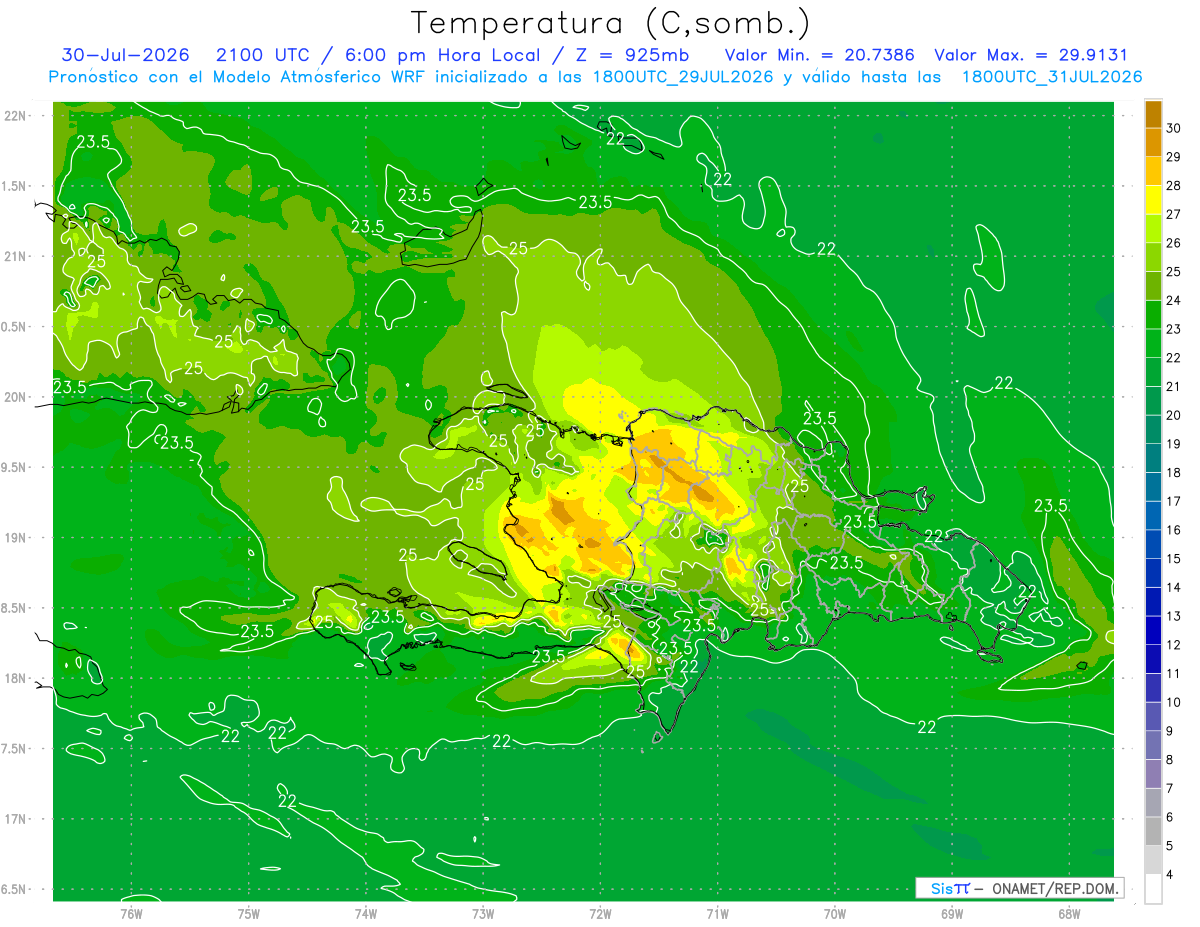Screen dimensions: 1200x927
Task: Select the legend color band between 16 and 17
Action: (1153, 515)
